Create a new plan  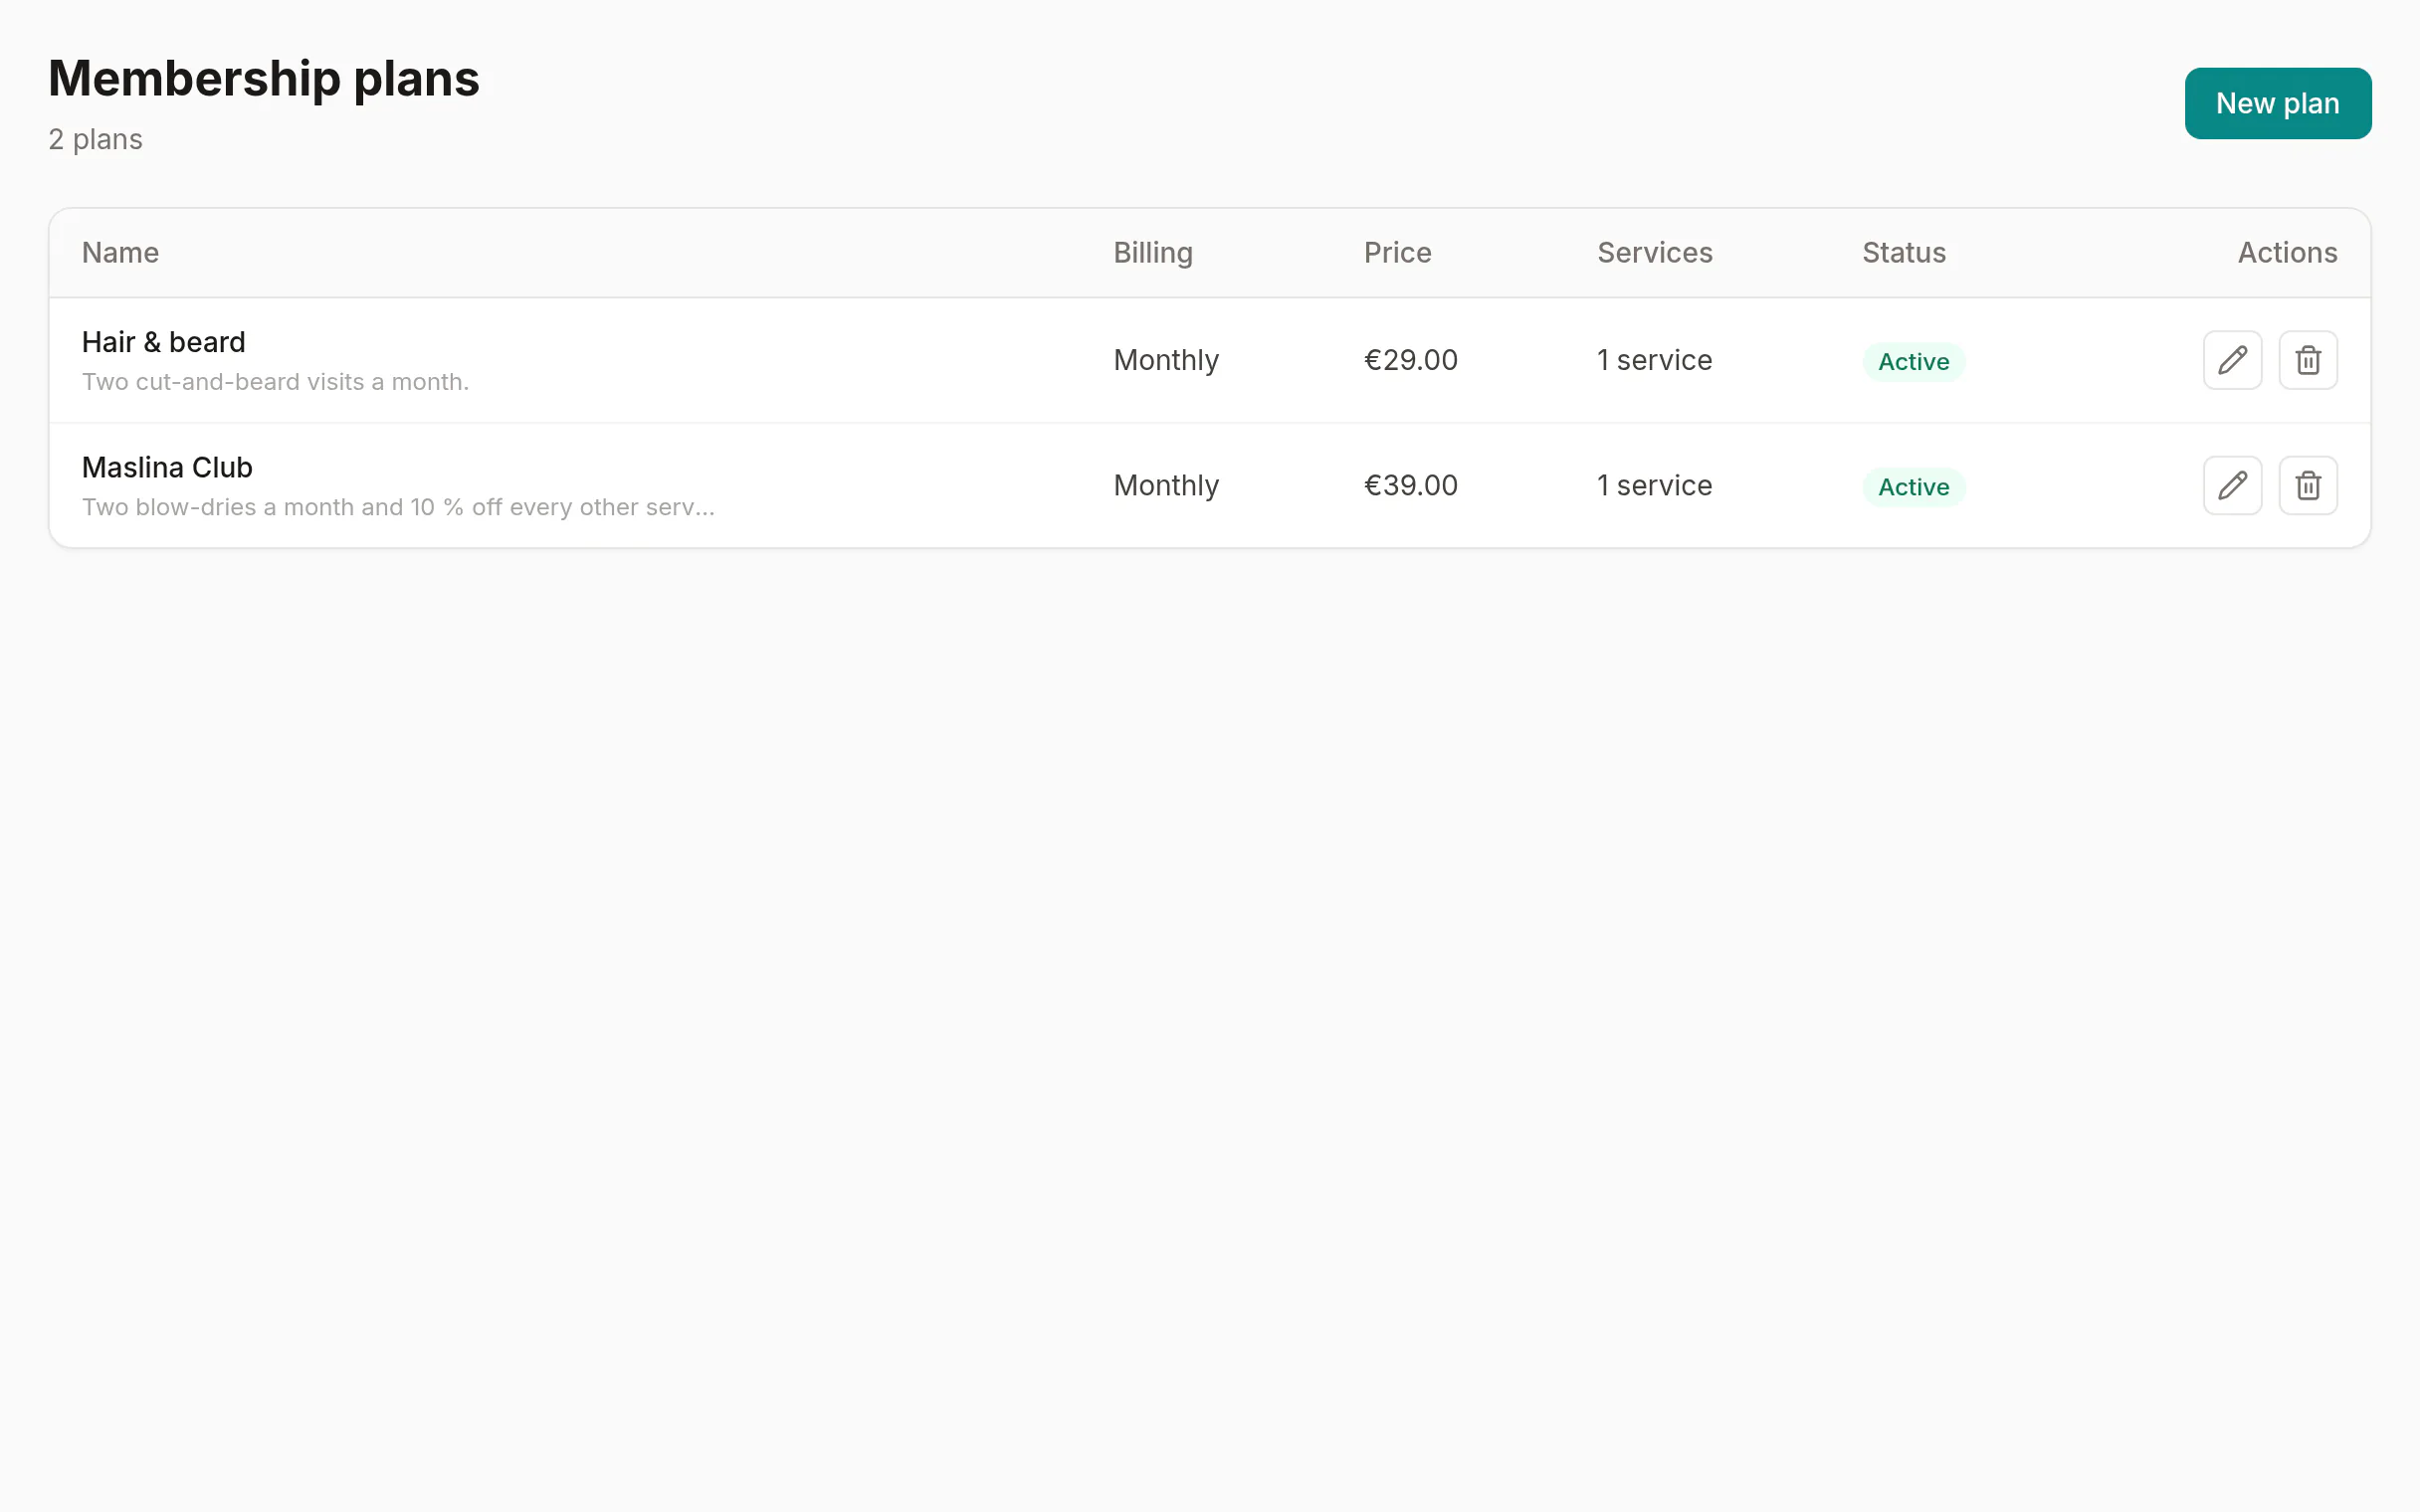pos(2277,103)
